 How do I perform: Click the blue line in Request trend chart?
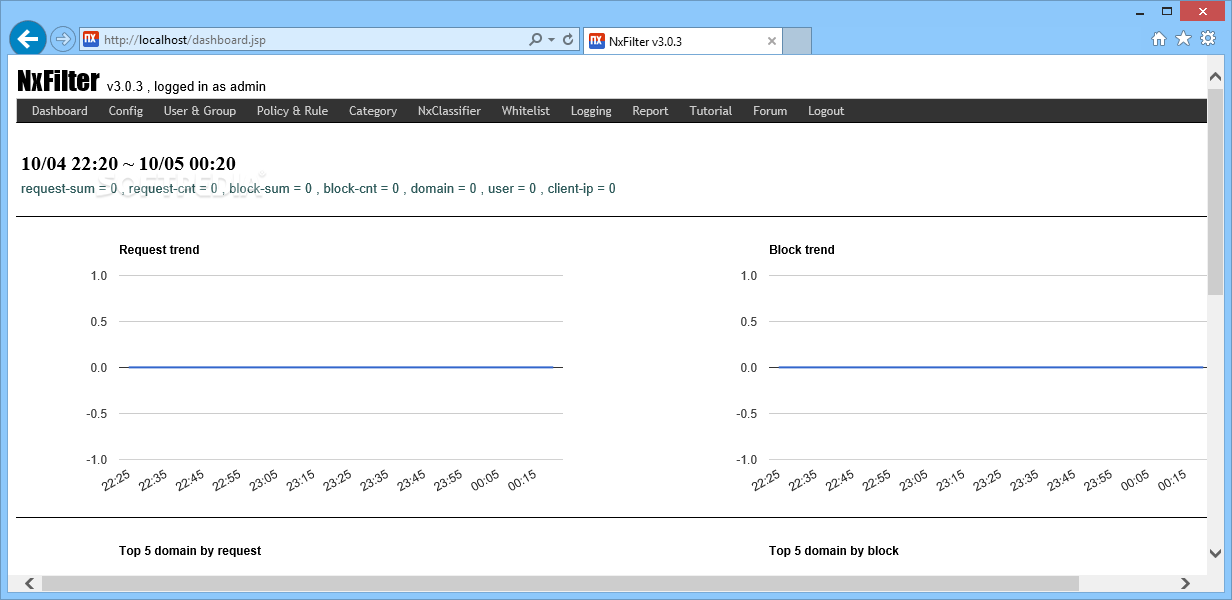(341, 367)
